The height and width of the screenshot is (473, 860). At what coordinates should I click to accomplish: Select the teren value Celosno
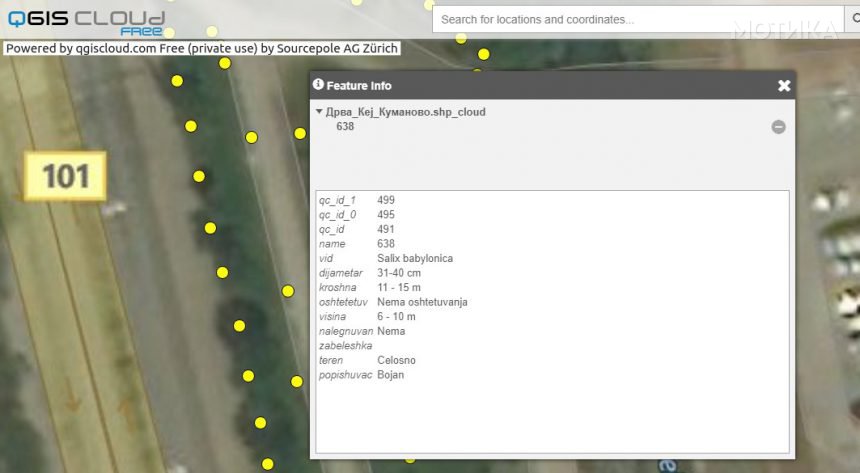point(396,360)
